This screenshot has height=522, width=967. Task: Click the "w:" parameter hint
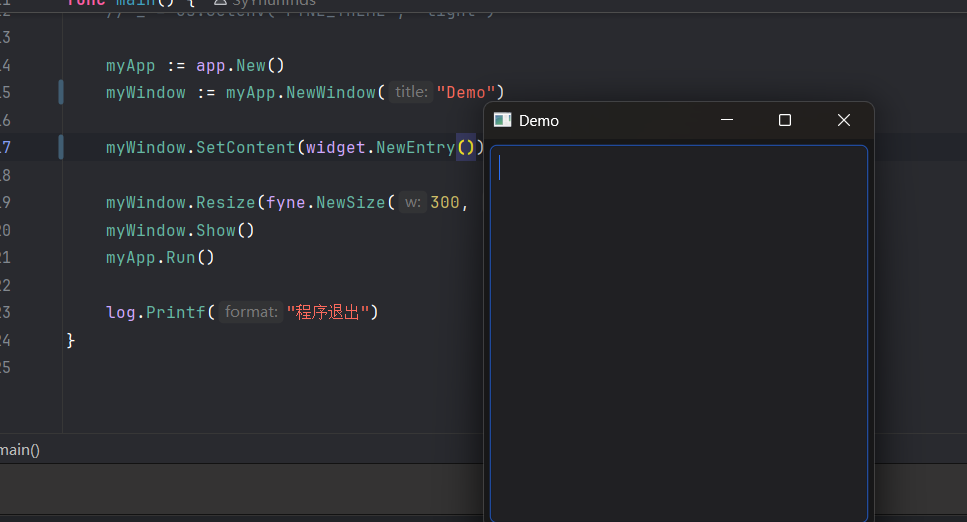pyautogui.click(x=413, y=202)
